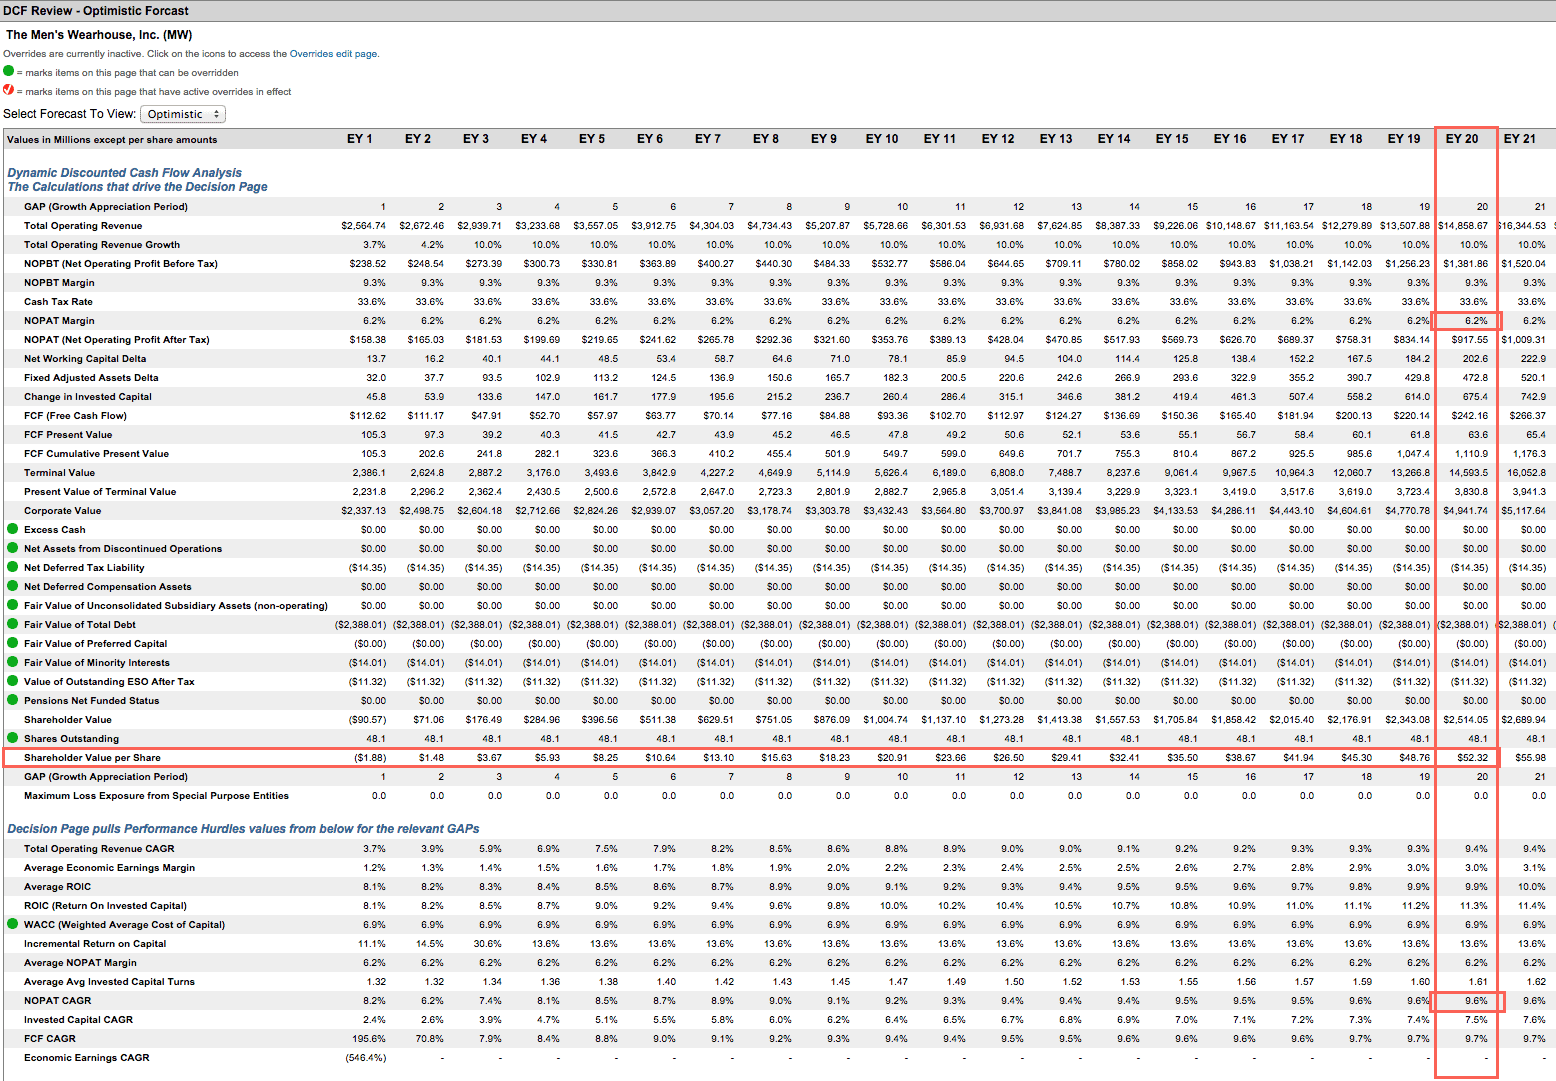Viewport: 1556px width, 1081px height.
Task: Click Maximum Loss Exposure from Special Purpose Entities label
Action: pos(156,796)
